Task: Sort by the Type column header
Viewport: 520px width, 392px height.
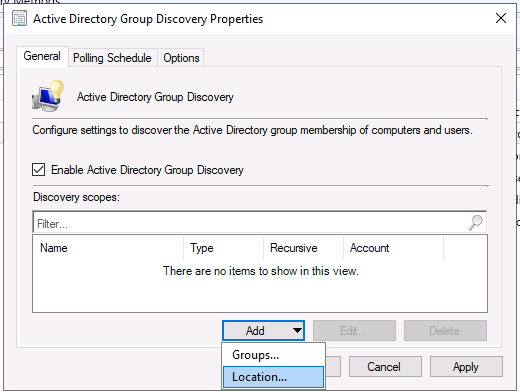Action: (x=223, y=248)
